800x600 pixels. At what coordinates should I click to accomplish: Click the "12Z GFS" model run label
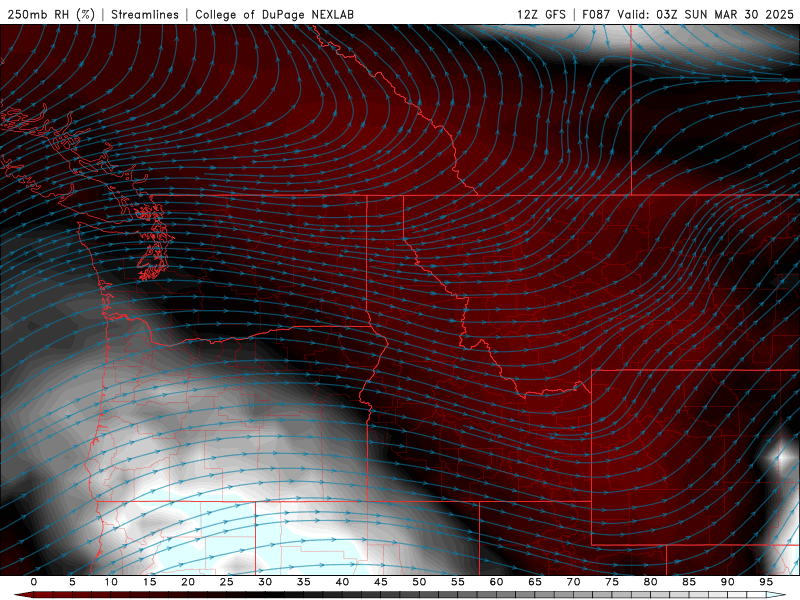(x=541, y=14)
